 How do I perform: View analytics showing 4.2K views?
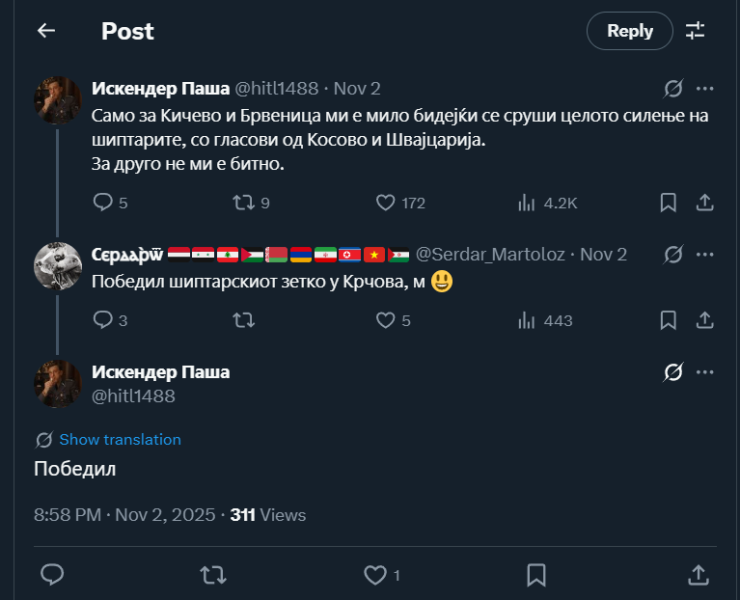point(527,202)
